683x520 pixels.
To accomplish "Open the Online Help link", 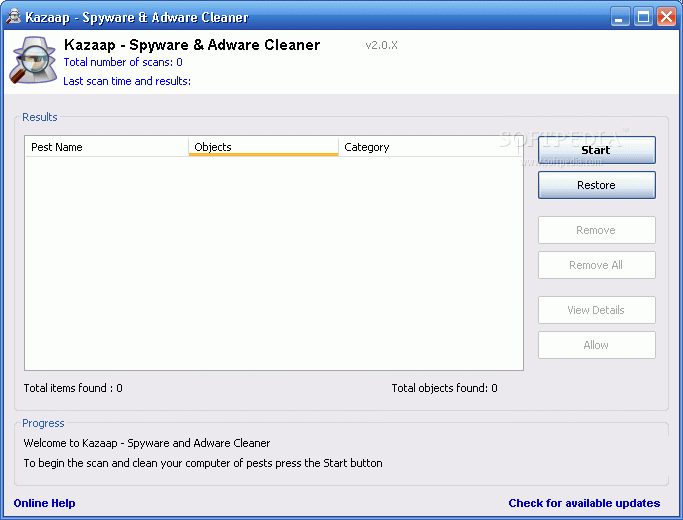I will point(44,503).
